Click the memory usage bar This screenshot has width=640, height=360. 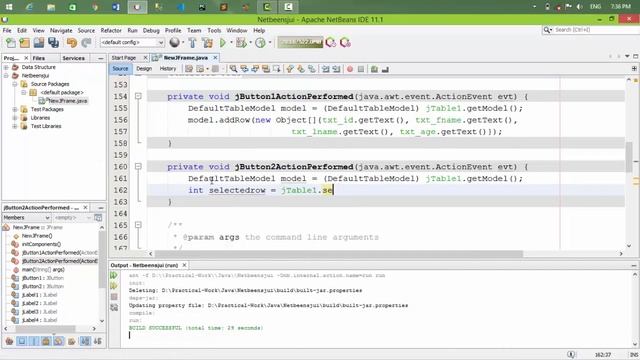300,42
